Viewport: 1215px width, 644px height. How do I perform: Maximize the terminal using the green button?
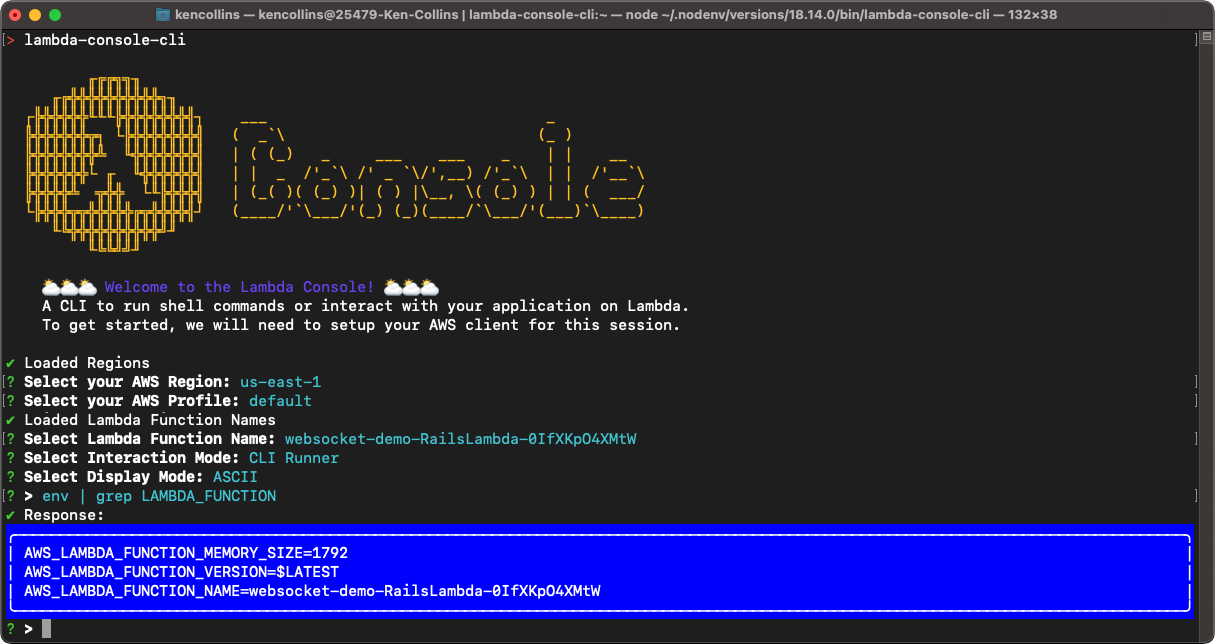point(55,15)
